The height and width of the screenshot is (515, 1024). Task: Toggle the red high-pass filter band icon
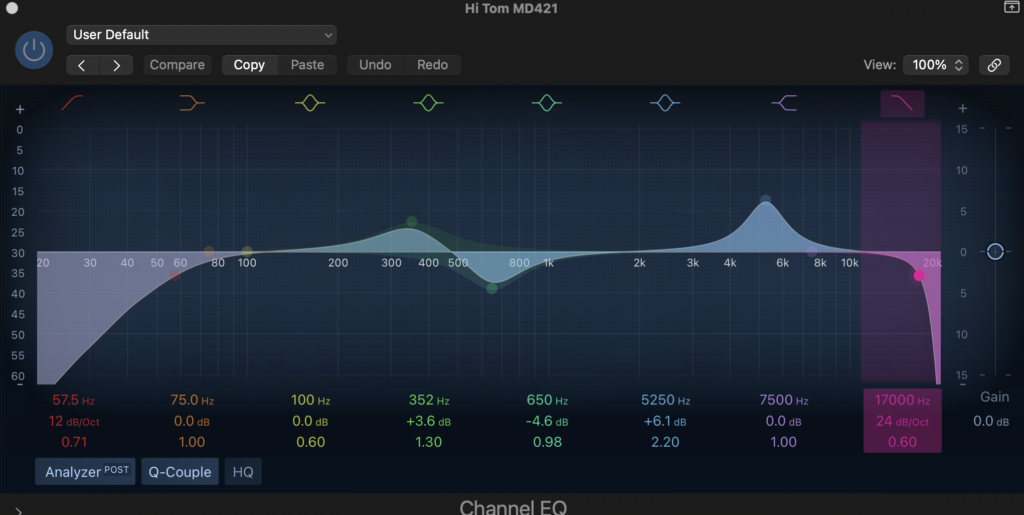(x=73, y=103)
